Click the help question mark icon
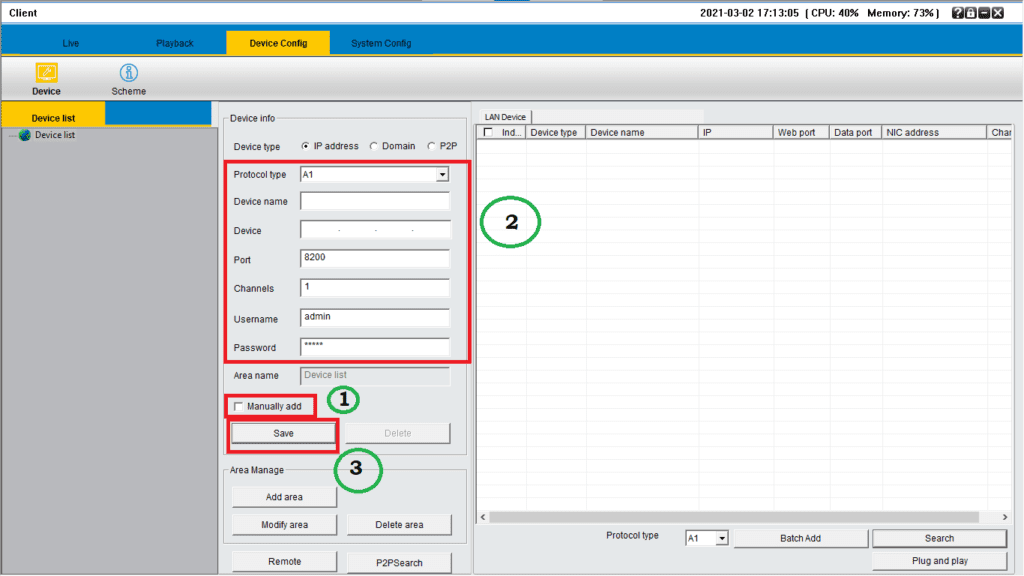 click(958, 13)
